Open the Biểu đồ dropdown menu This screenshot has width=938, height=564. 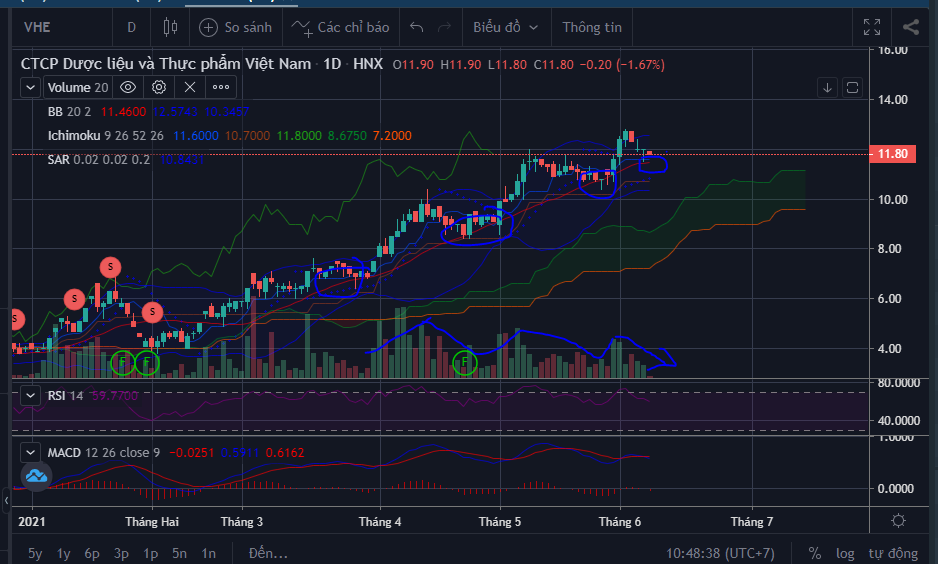[x=505, y=27]
